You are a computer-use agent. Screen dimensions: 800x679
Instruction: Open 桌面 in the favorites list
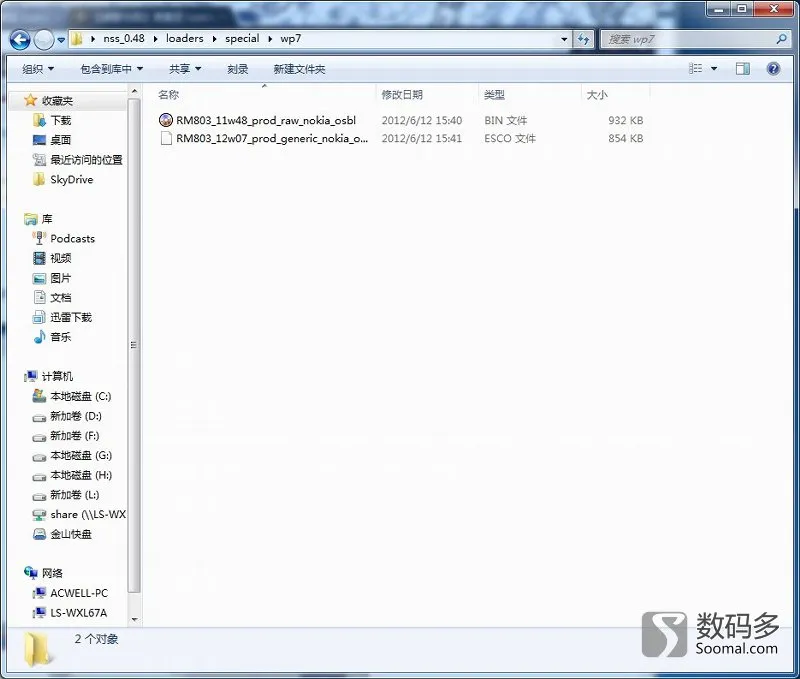click(61, 140)
